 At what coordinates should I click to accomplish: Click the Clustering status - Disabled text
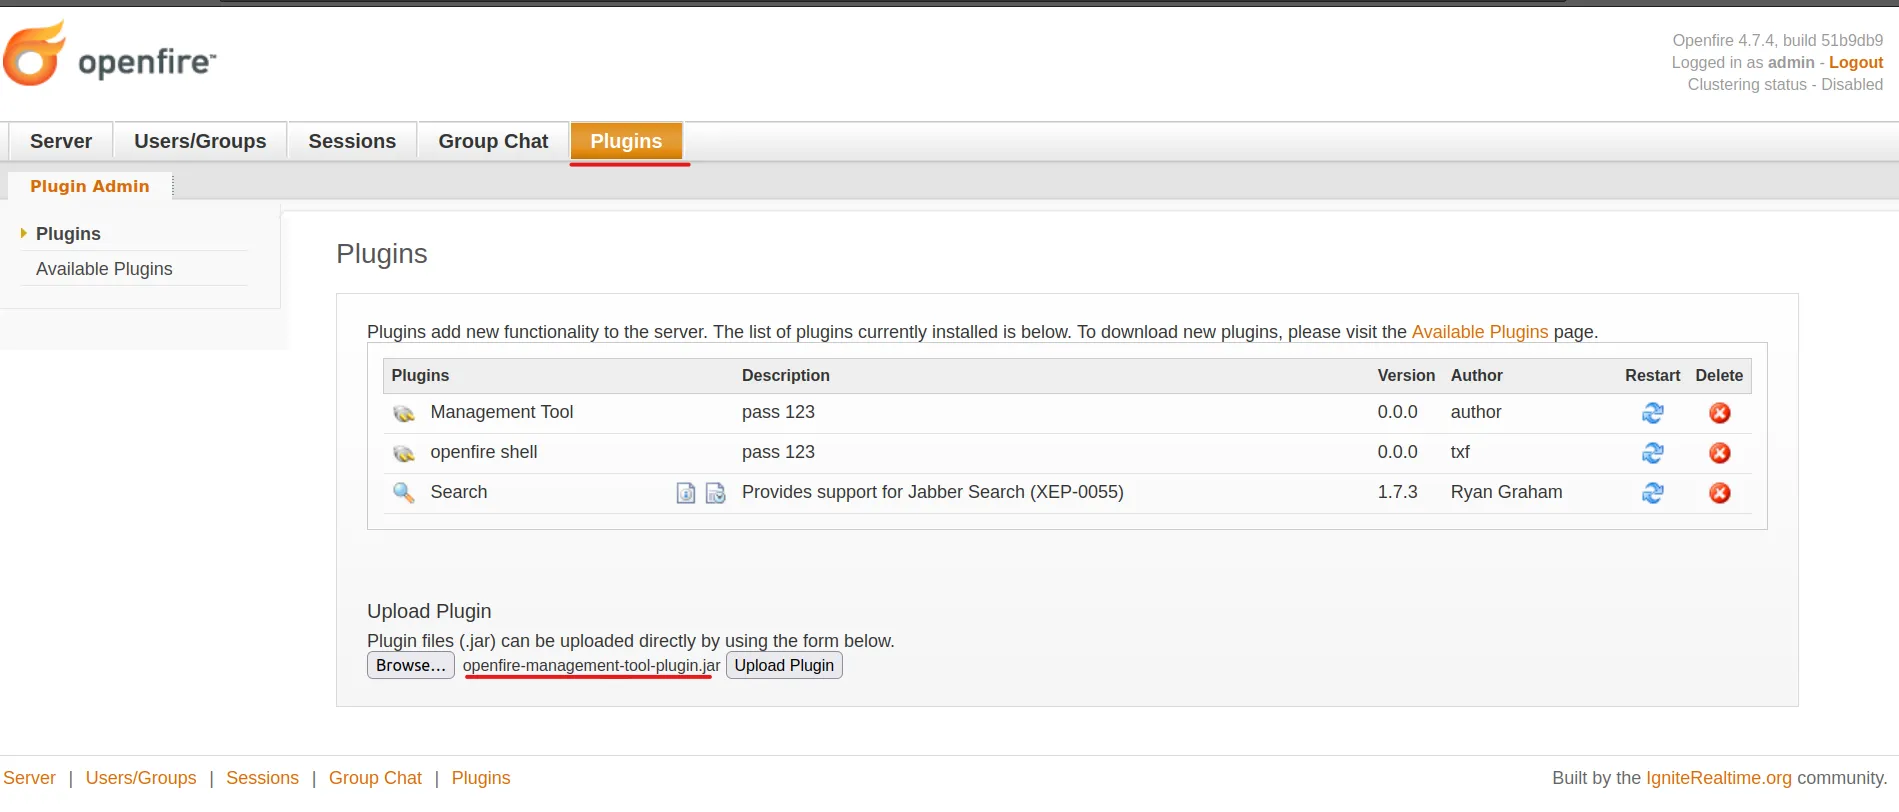pos(1785,84)
